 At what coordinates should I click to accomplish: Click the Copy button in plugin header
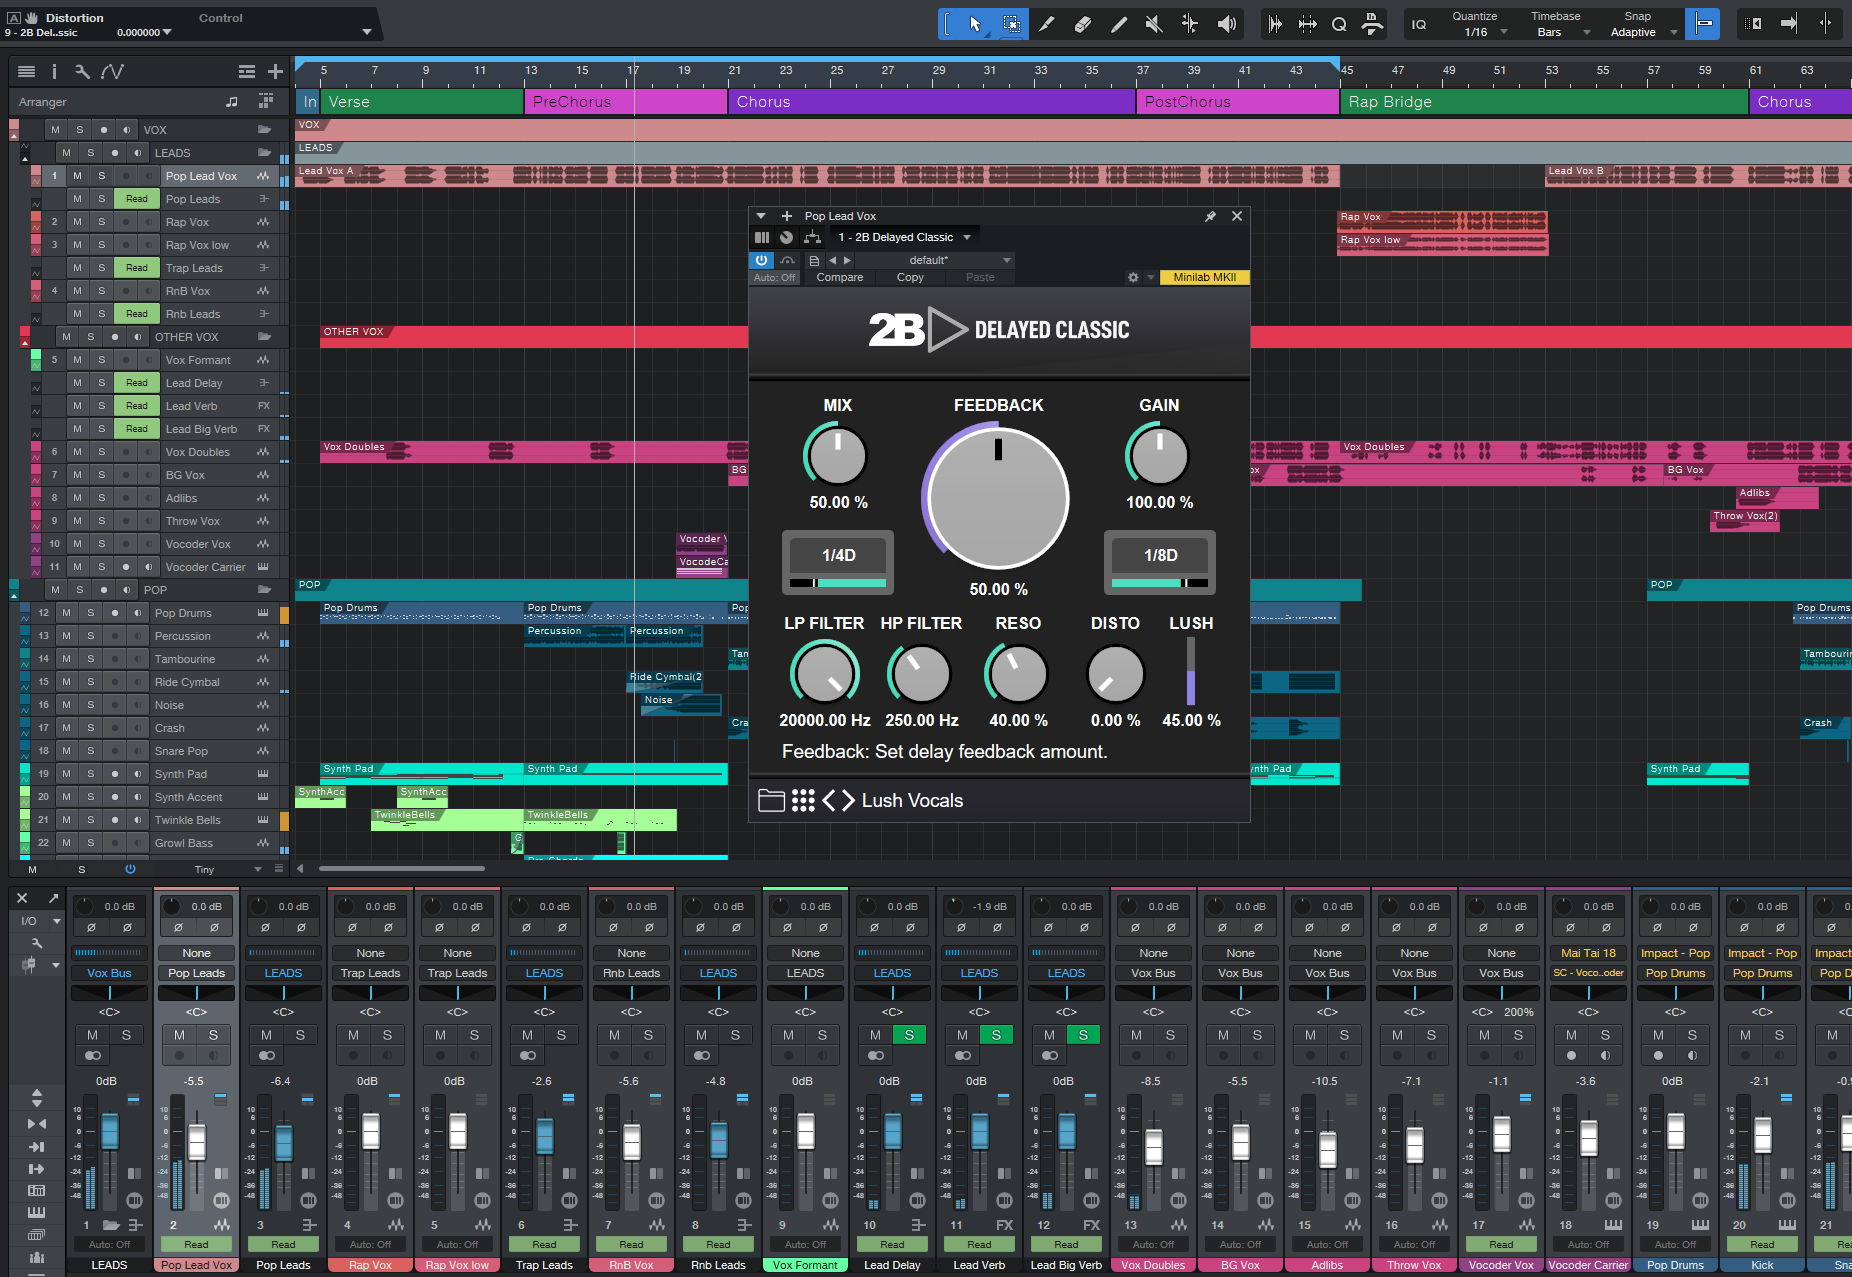[910, 277]
